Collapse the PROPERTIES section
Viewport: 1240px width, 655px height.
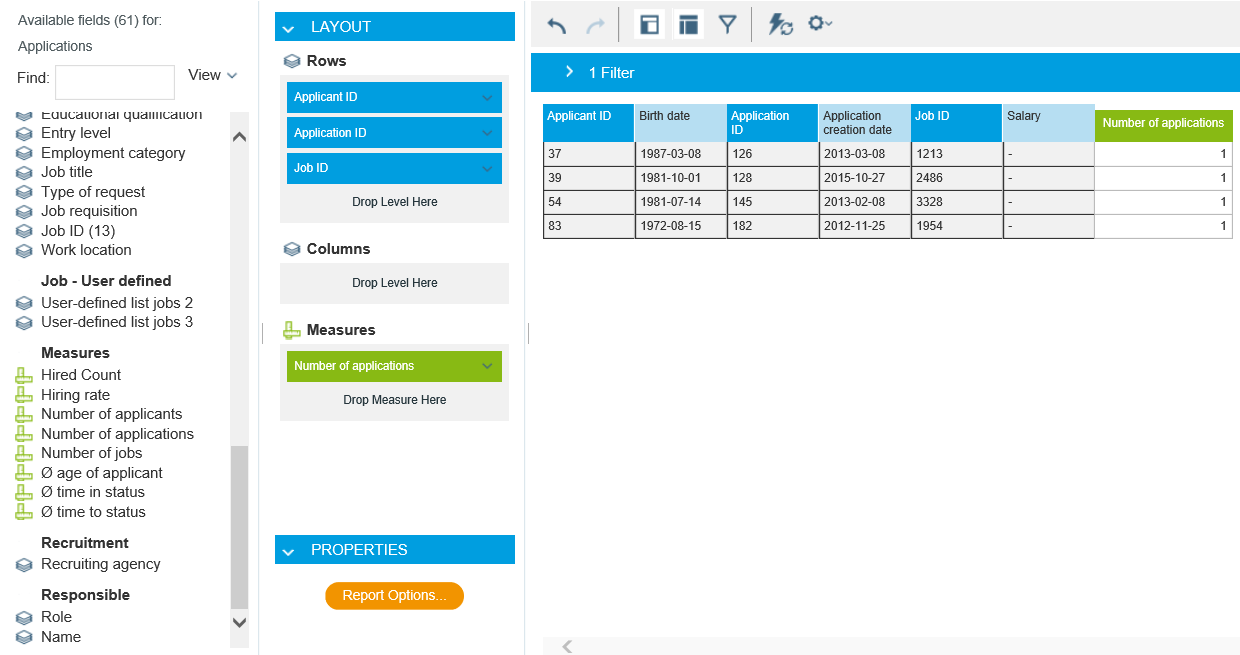click(288, 551)
